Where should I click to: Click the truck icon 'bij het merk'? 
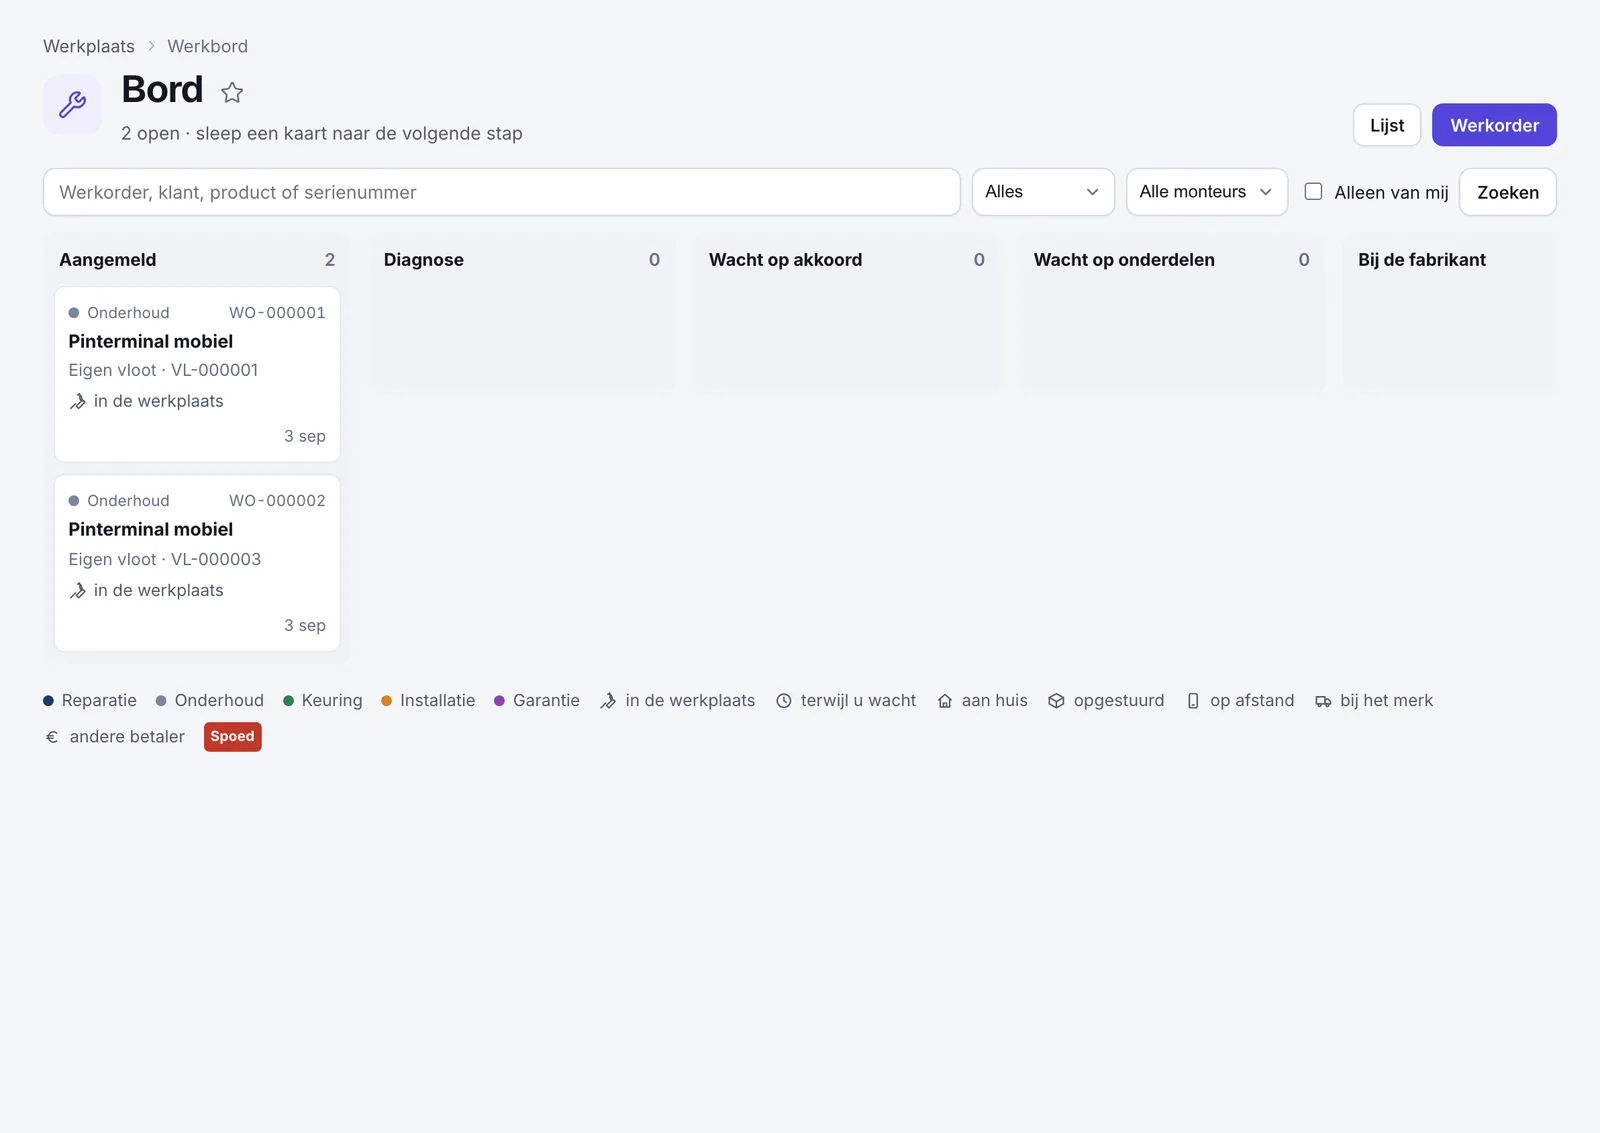pyautogui.click(x=1323, y=701)
